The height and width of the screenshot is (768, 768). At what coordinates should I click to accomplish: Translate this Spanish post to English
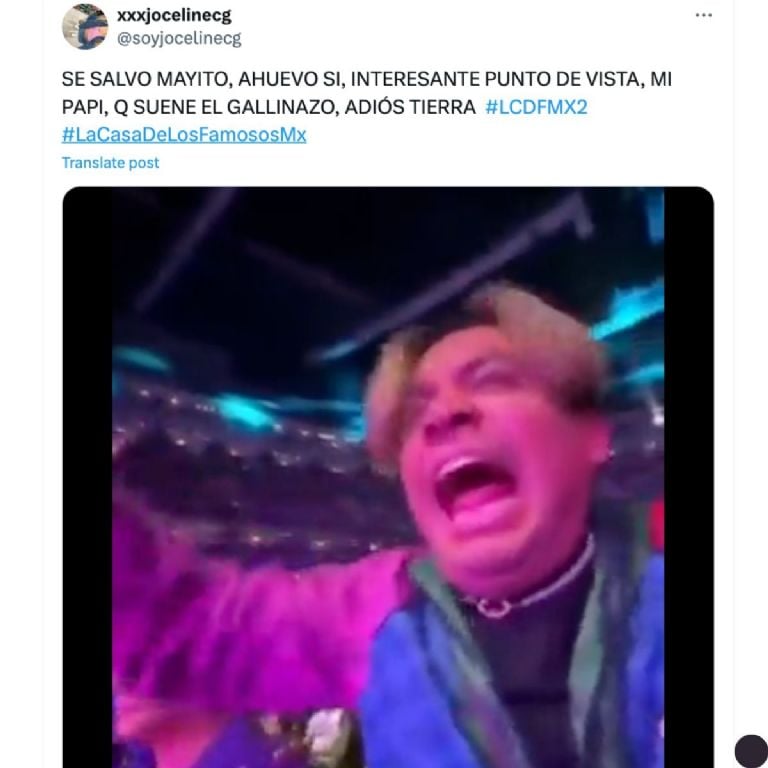pos(110,162)
